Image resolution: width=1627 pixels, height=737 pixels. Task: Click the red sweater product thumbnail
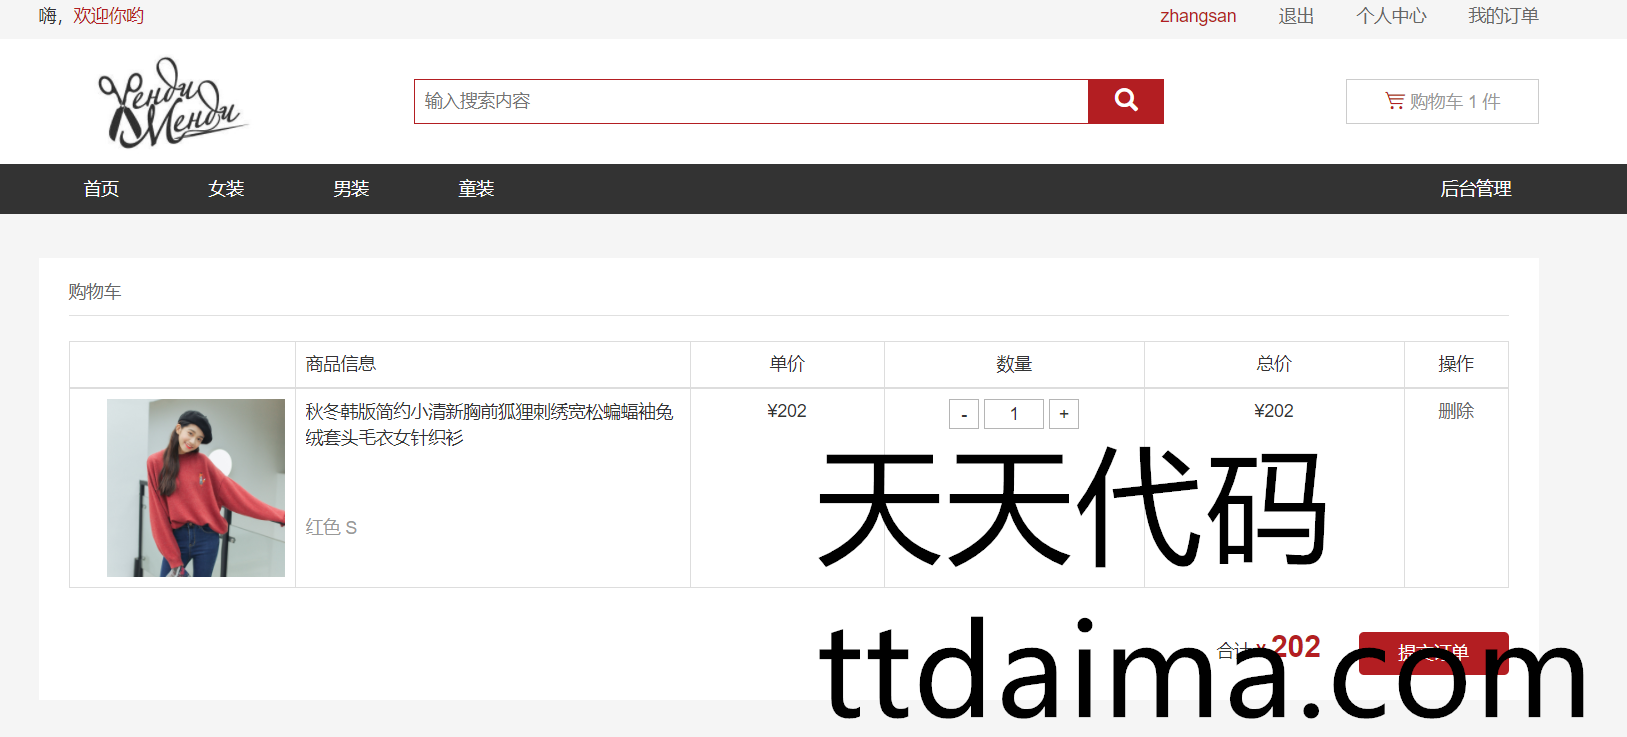[x=196, y=487]
